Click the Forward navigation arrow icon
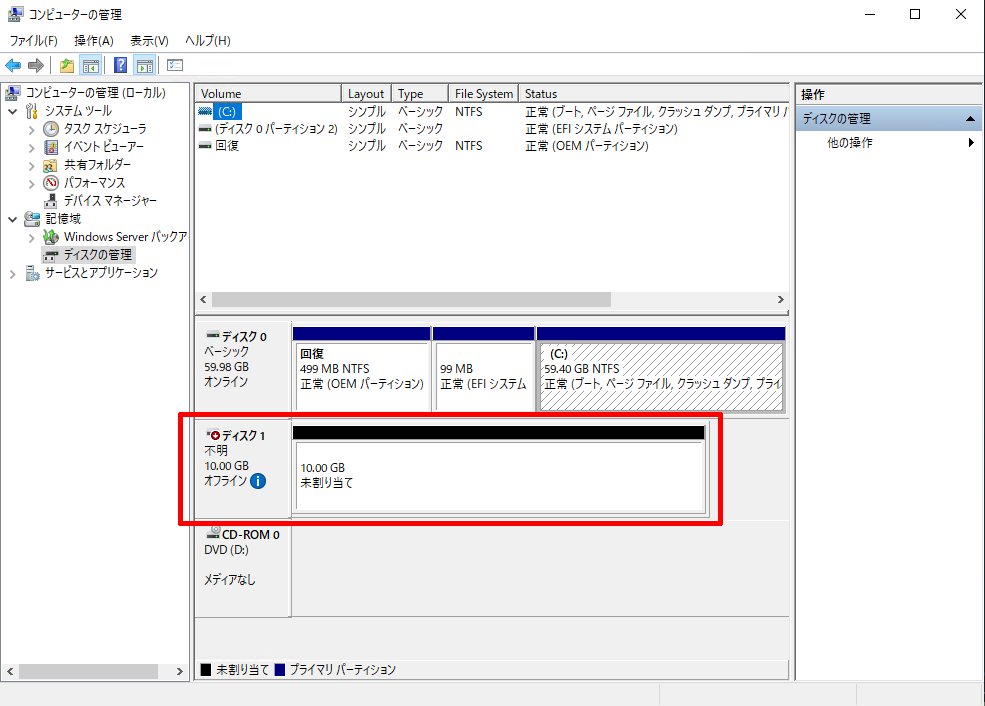 click(x=35, y=64)
